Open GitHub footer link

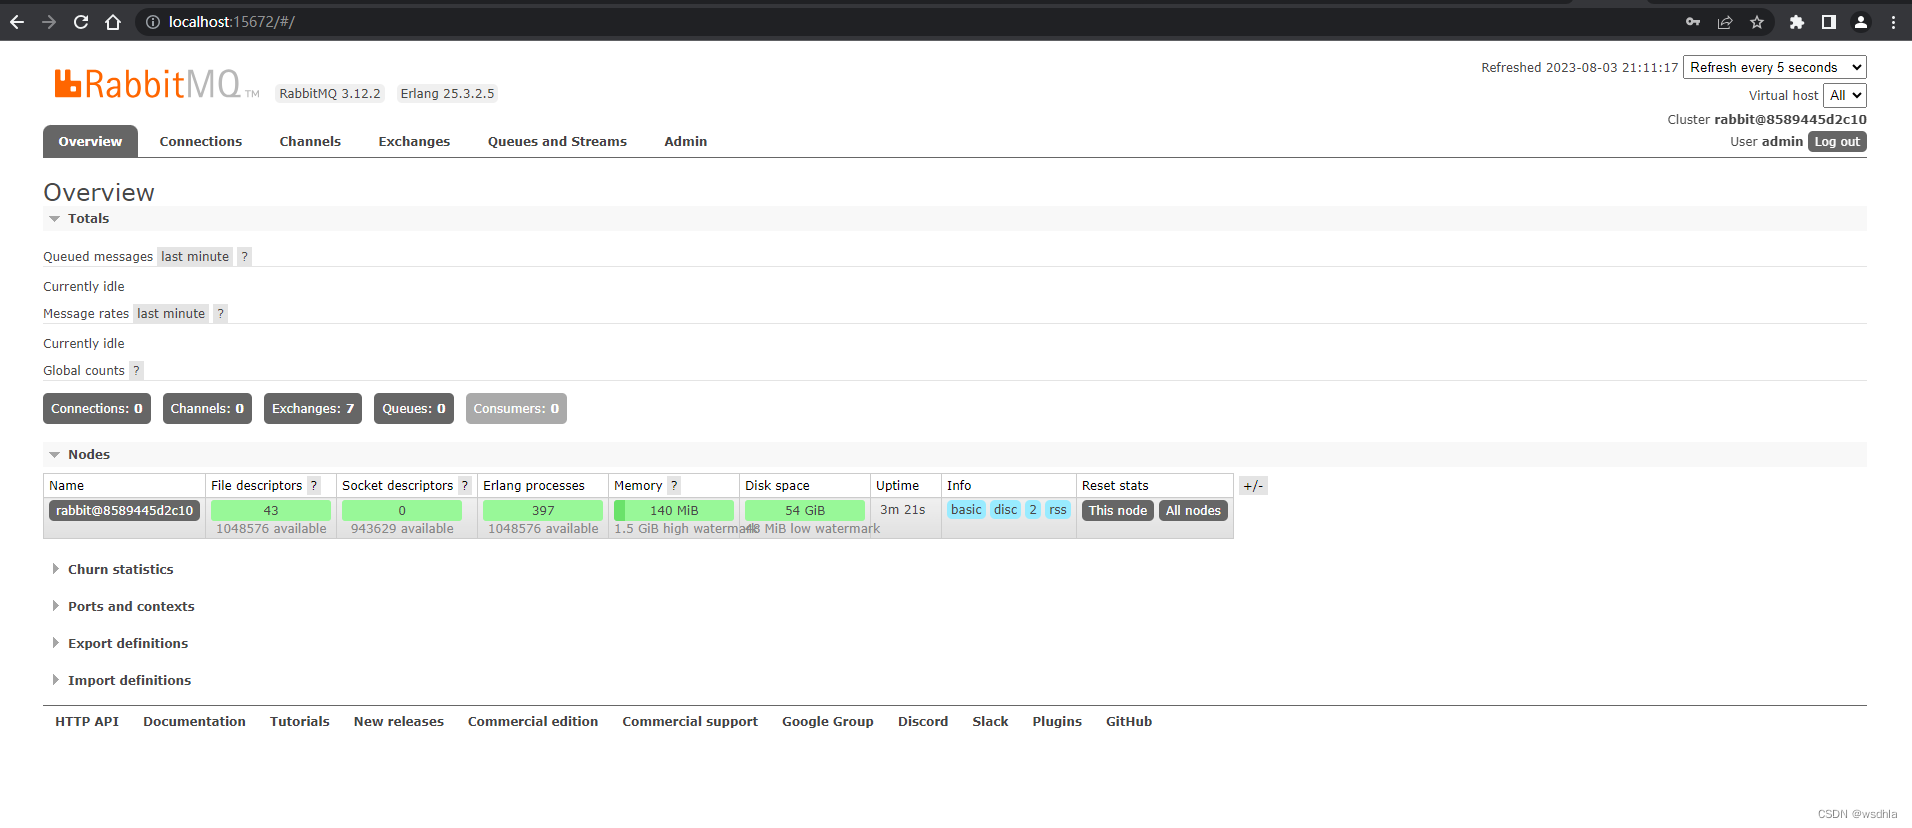coord(1129,722)
